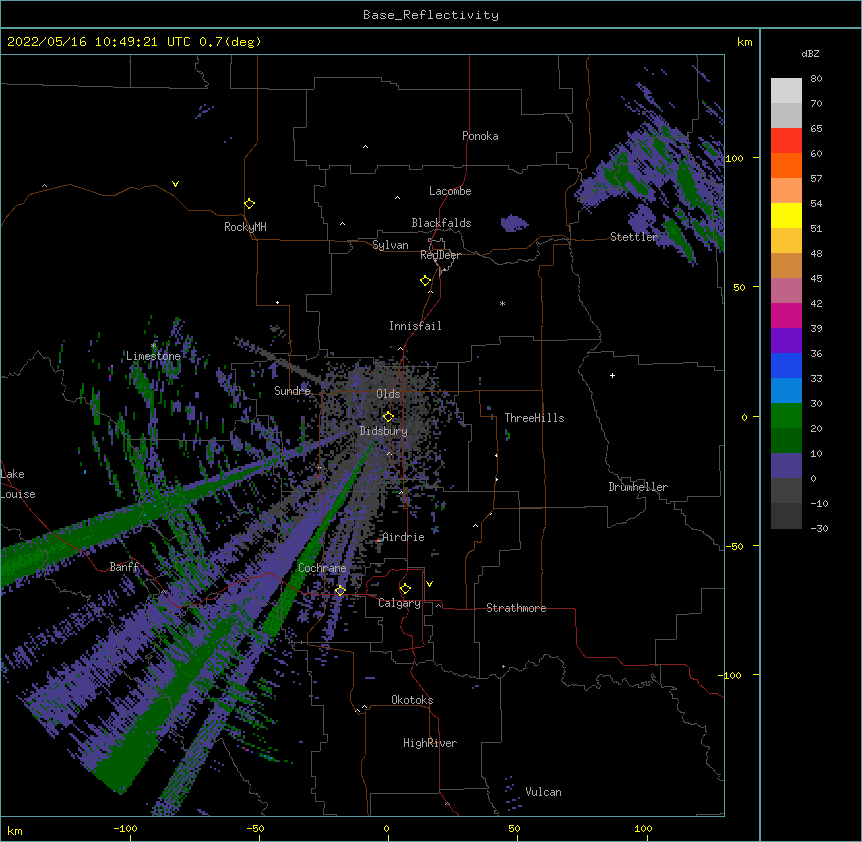Click the Didsbury town label
The height and width of the screenshot is (842, 862).
coord(384,431)
